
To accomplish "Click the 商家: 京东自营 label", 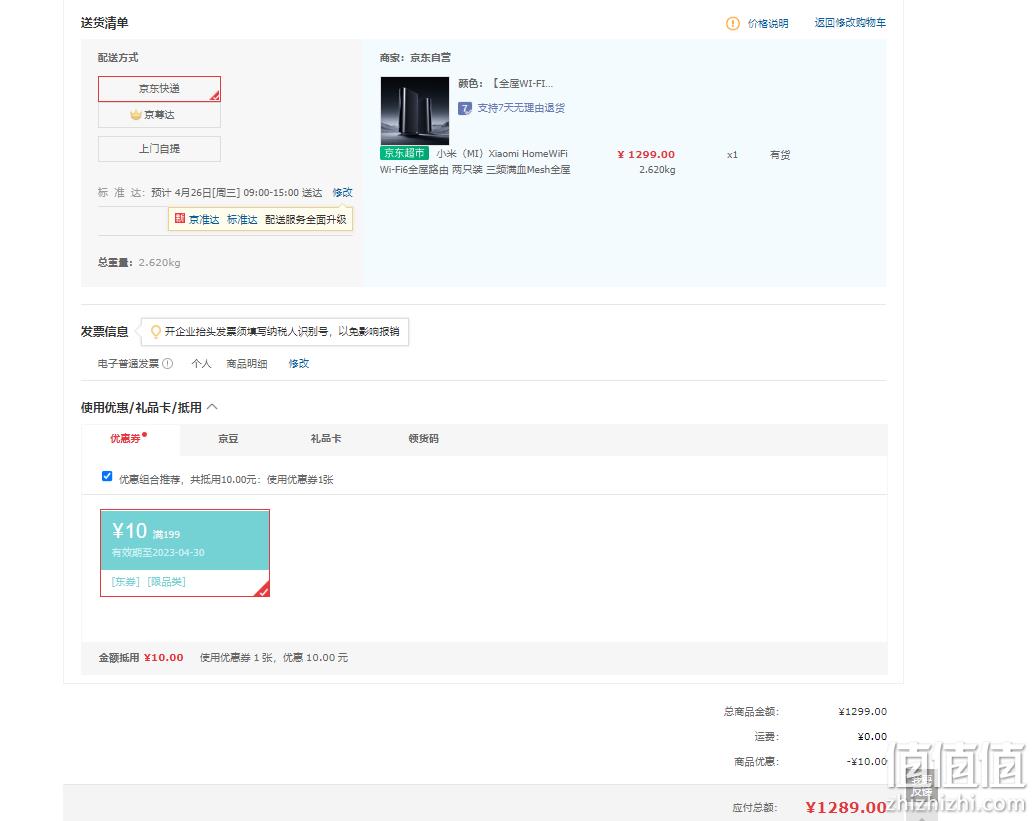I will (x=415, y=57).
